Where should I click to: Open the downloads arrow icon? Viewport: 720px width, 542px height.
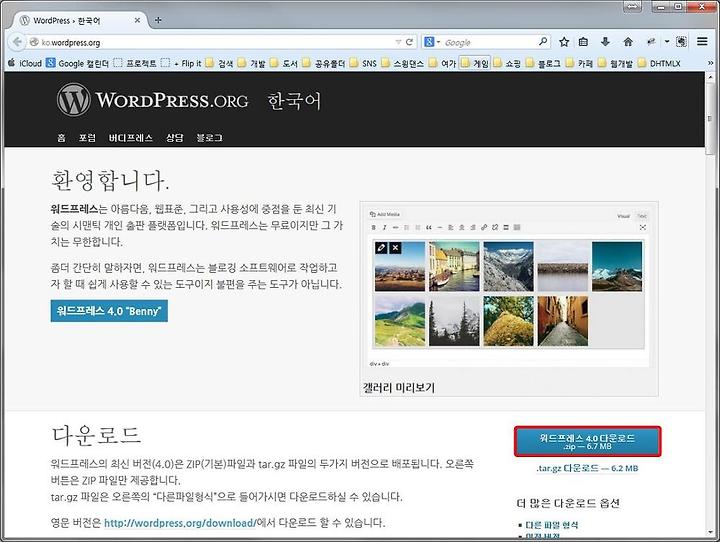(605, 42)
